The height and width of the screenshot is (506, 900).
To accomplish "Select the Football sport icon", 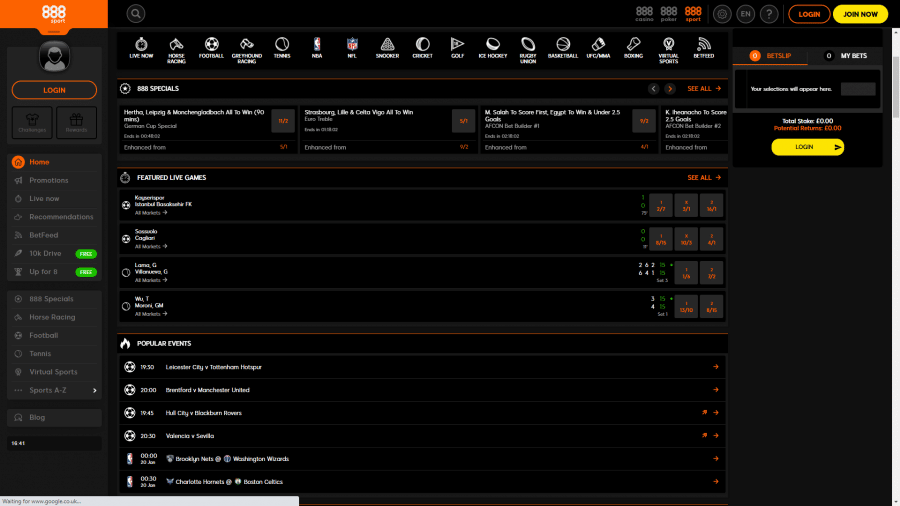I will tap(211, 48).
